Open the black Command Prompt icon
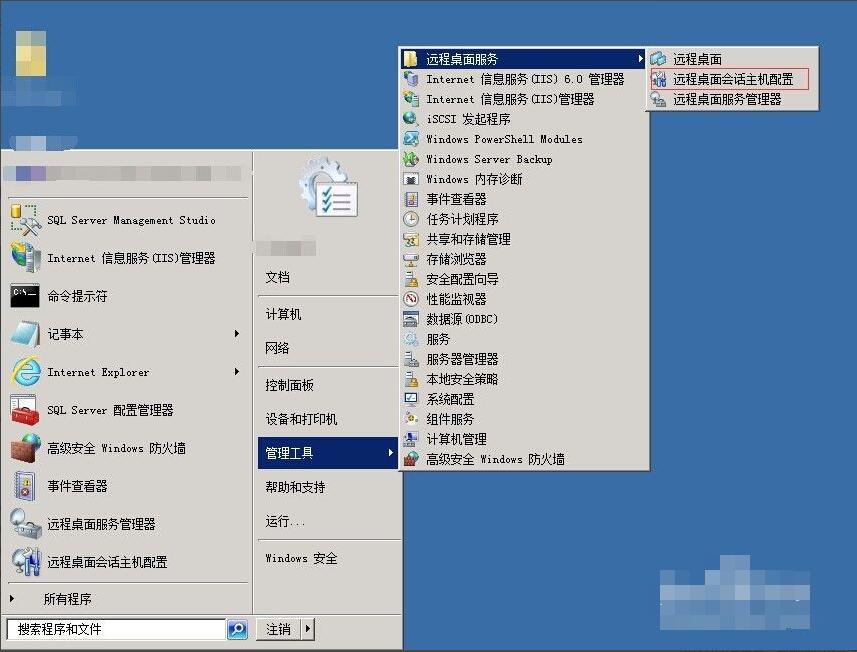 pos(25,296)
